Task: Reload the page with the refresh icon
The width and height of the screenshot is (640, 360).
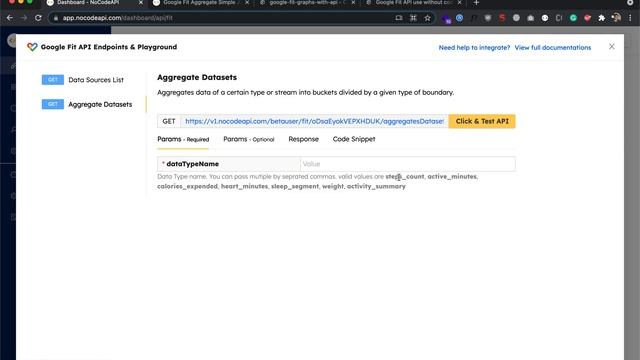Action: coord(38,18)
